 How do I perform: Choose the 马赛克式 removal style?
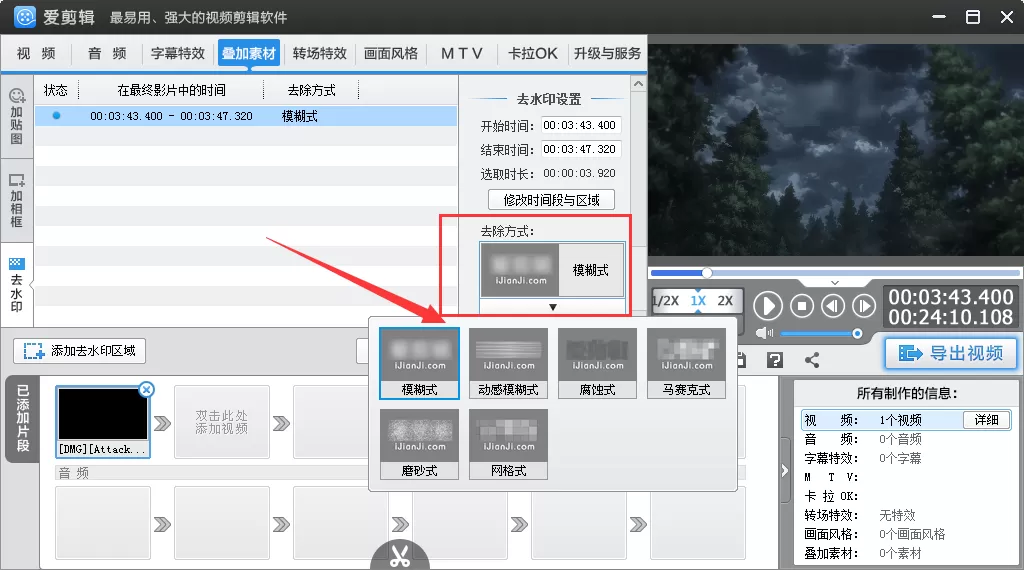click(x=686, y=363)
